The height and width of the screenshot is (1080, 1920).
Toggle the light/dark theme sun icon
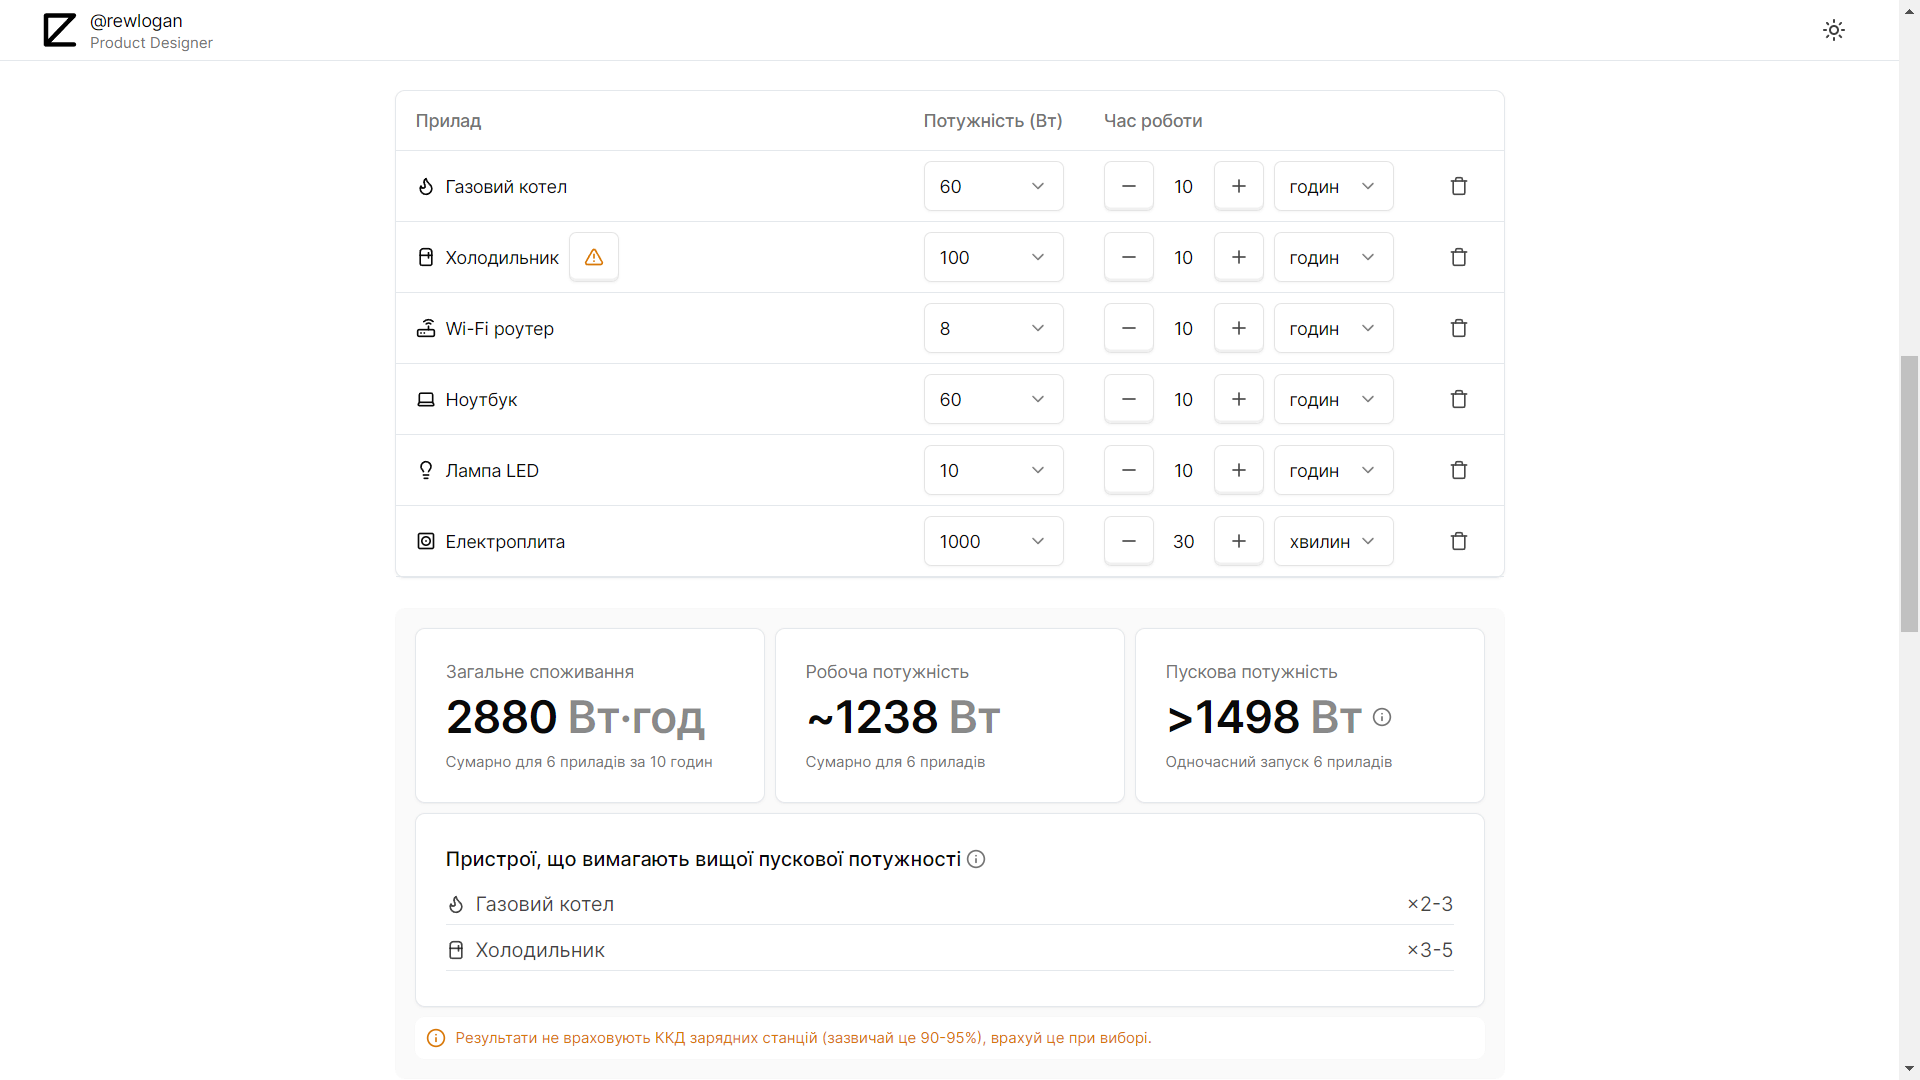1833,30
